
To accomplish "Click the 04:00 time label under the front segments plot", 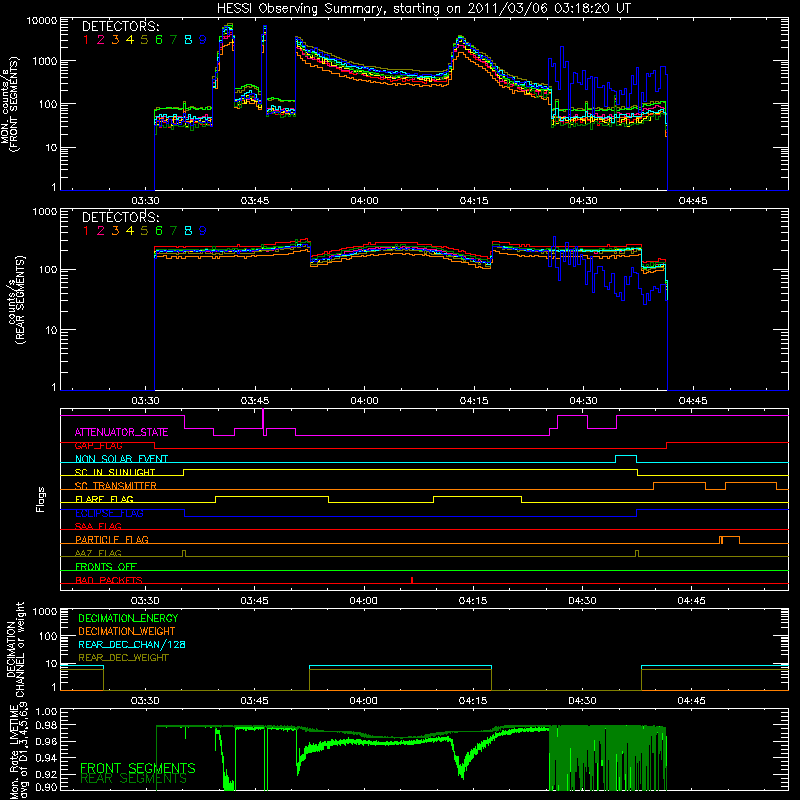I will [x=364, y=201].
